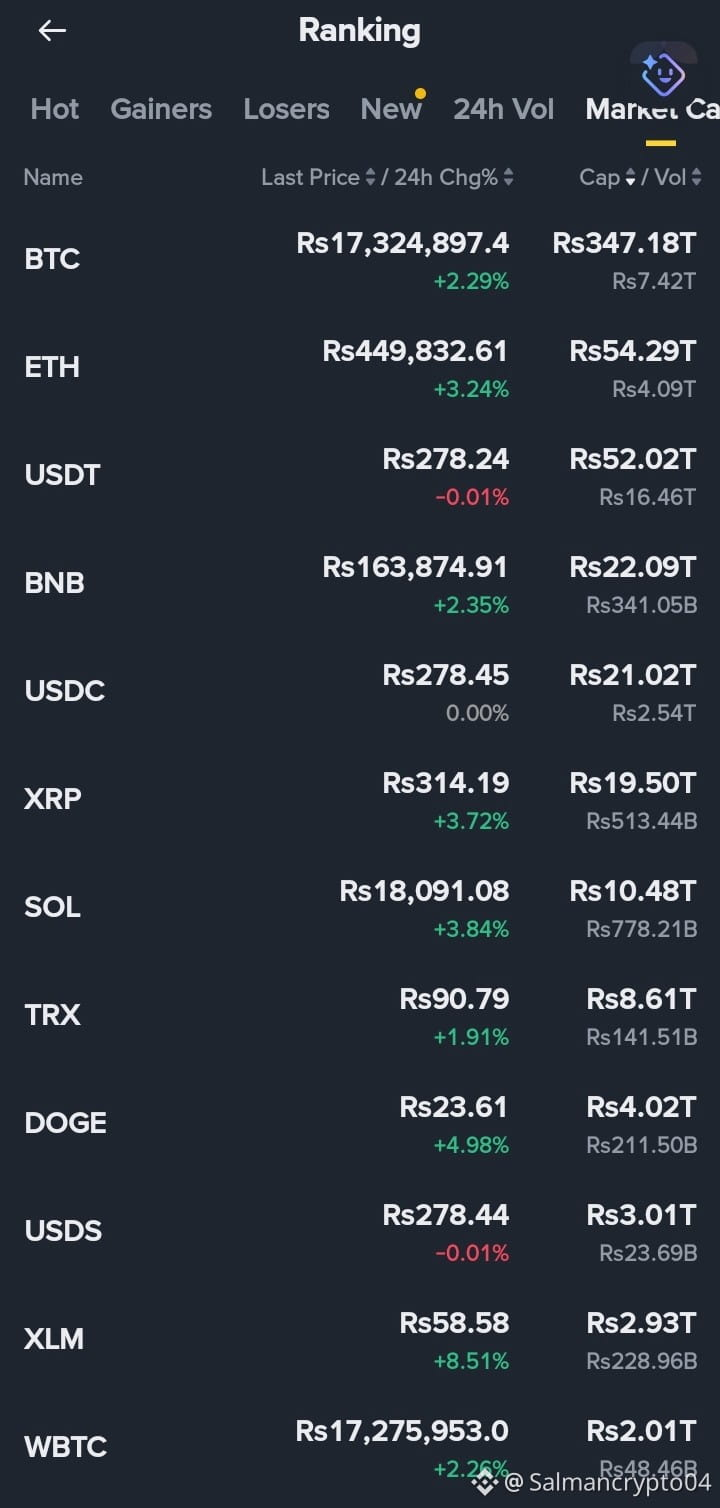The height and width of the screenshot is (1508, 720).
Task: Select the New tab
Action: [x=391, y=109]
